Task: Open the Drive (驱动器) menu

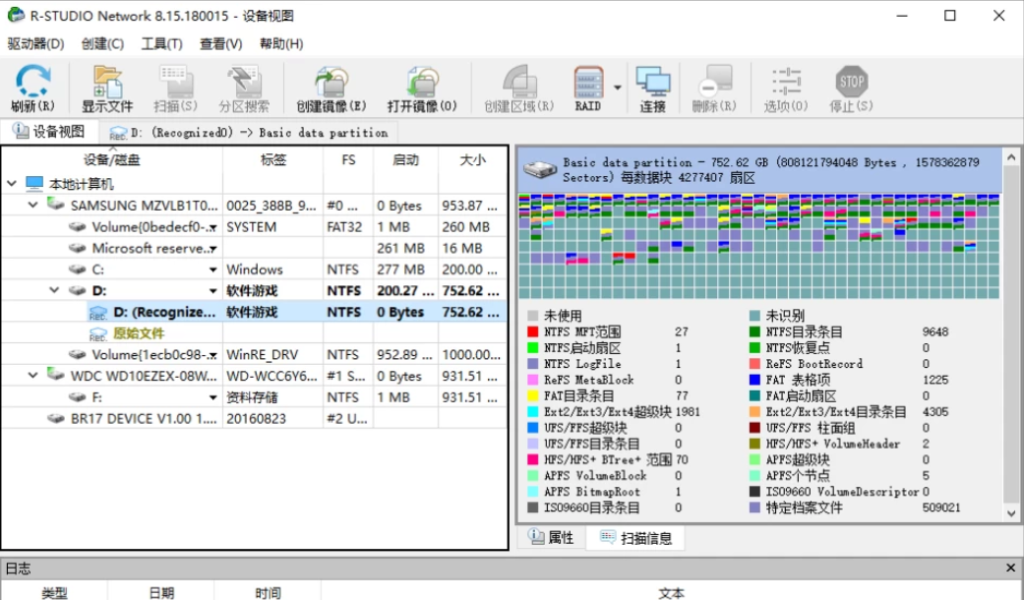Action: [x=35, y=44]
